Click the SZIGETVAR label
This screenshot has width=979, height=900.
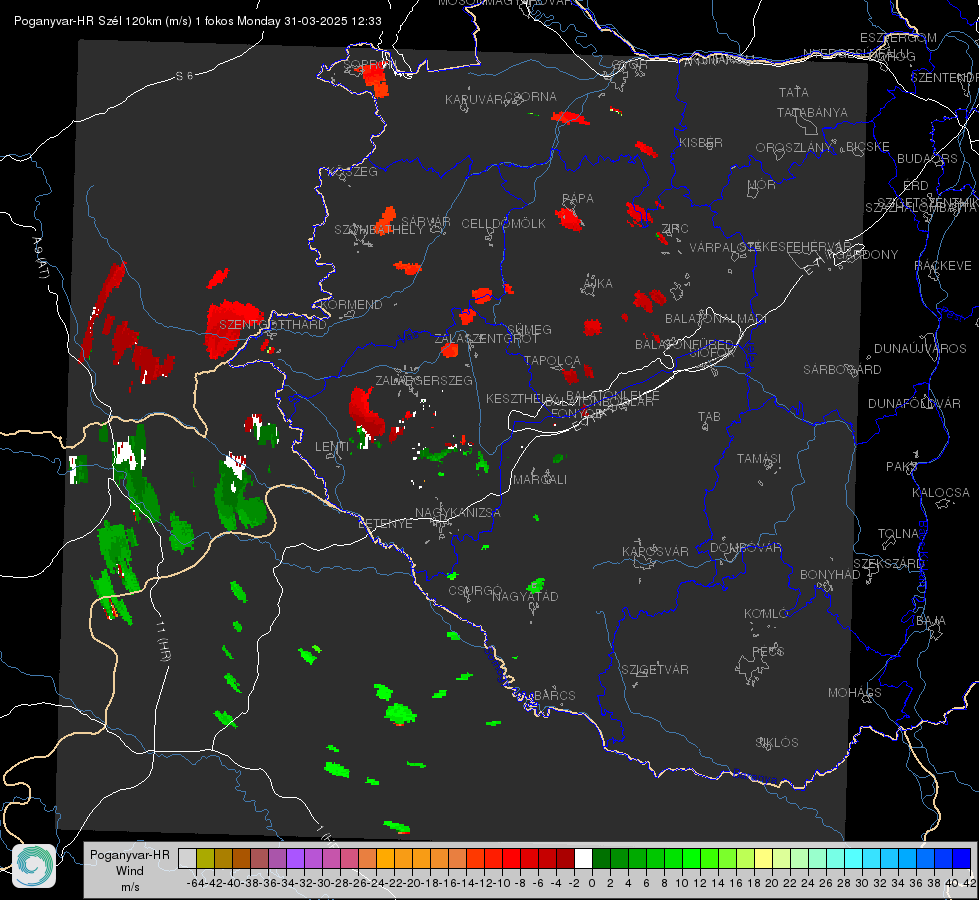coord(654,669)
